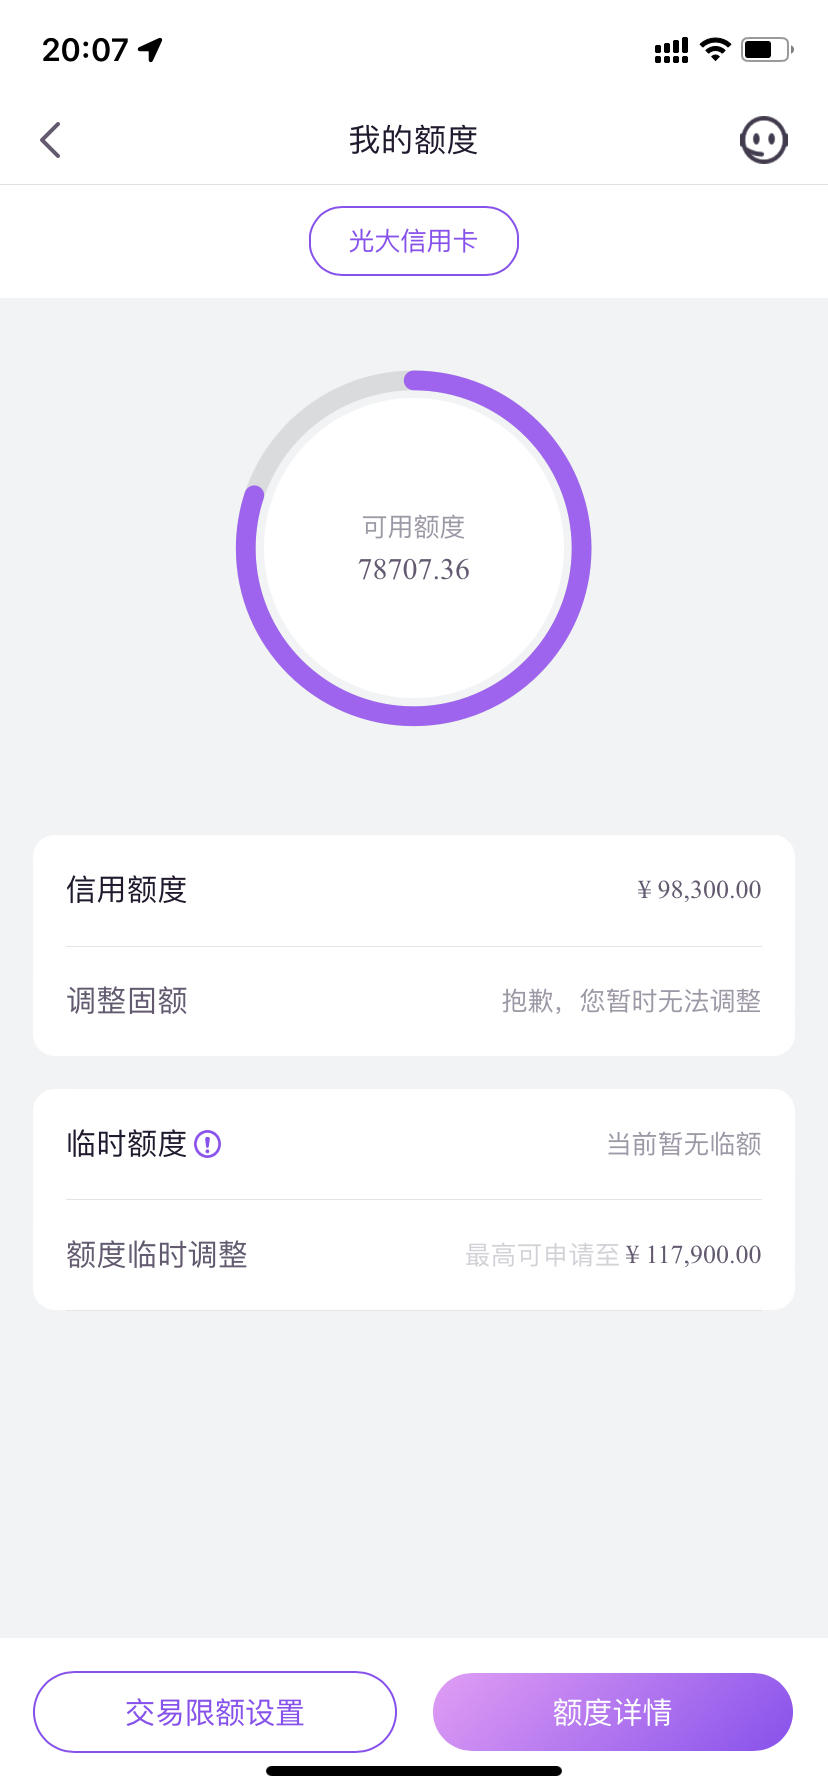Tap the Wi-Fi status icon
The height and width of the screenshot is (1792, 828).
(715, 49)
